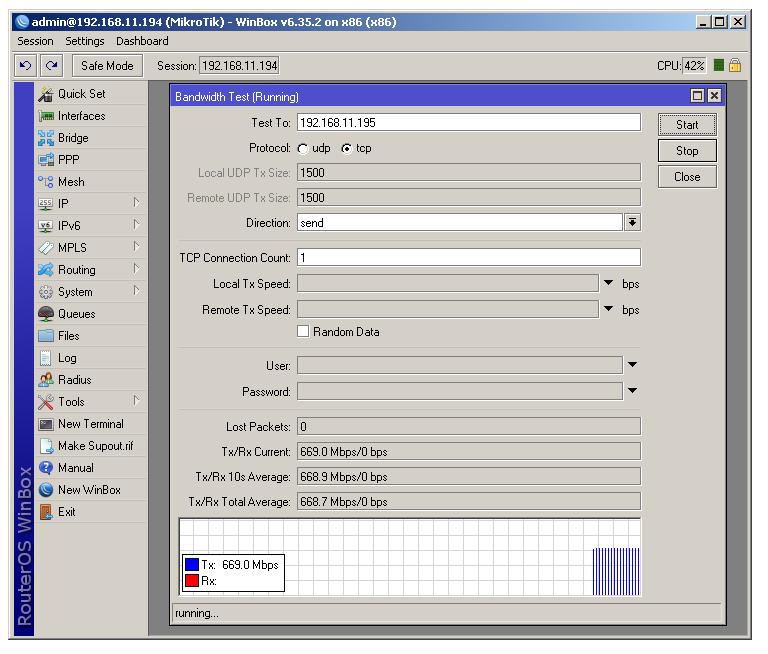Click the Safe Mode button
The width and height of the screenshot is (768, 654).
tap(107, 66)
